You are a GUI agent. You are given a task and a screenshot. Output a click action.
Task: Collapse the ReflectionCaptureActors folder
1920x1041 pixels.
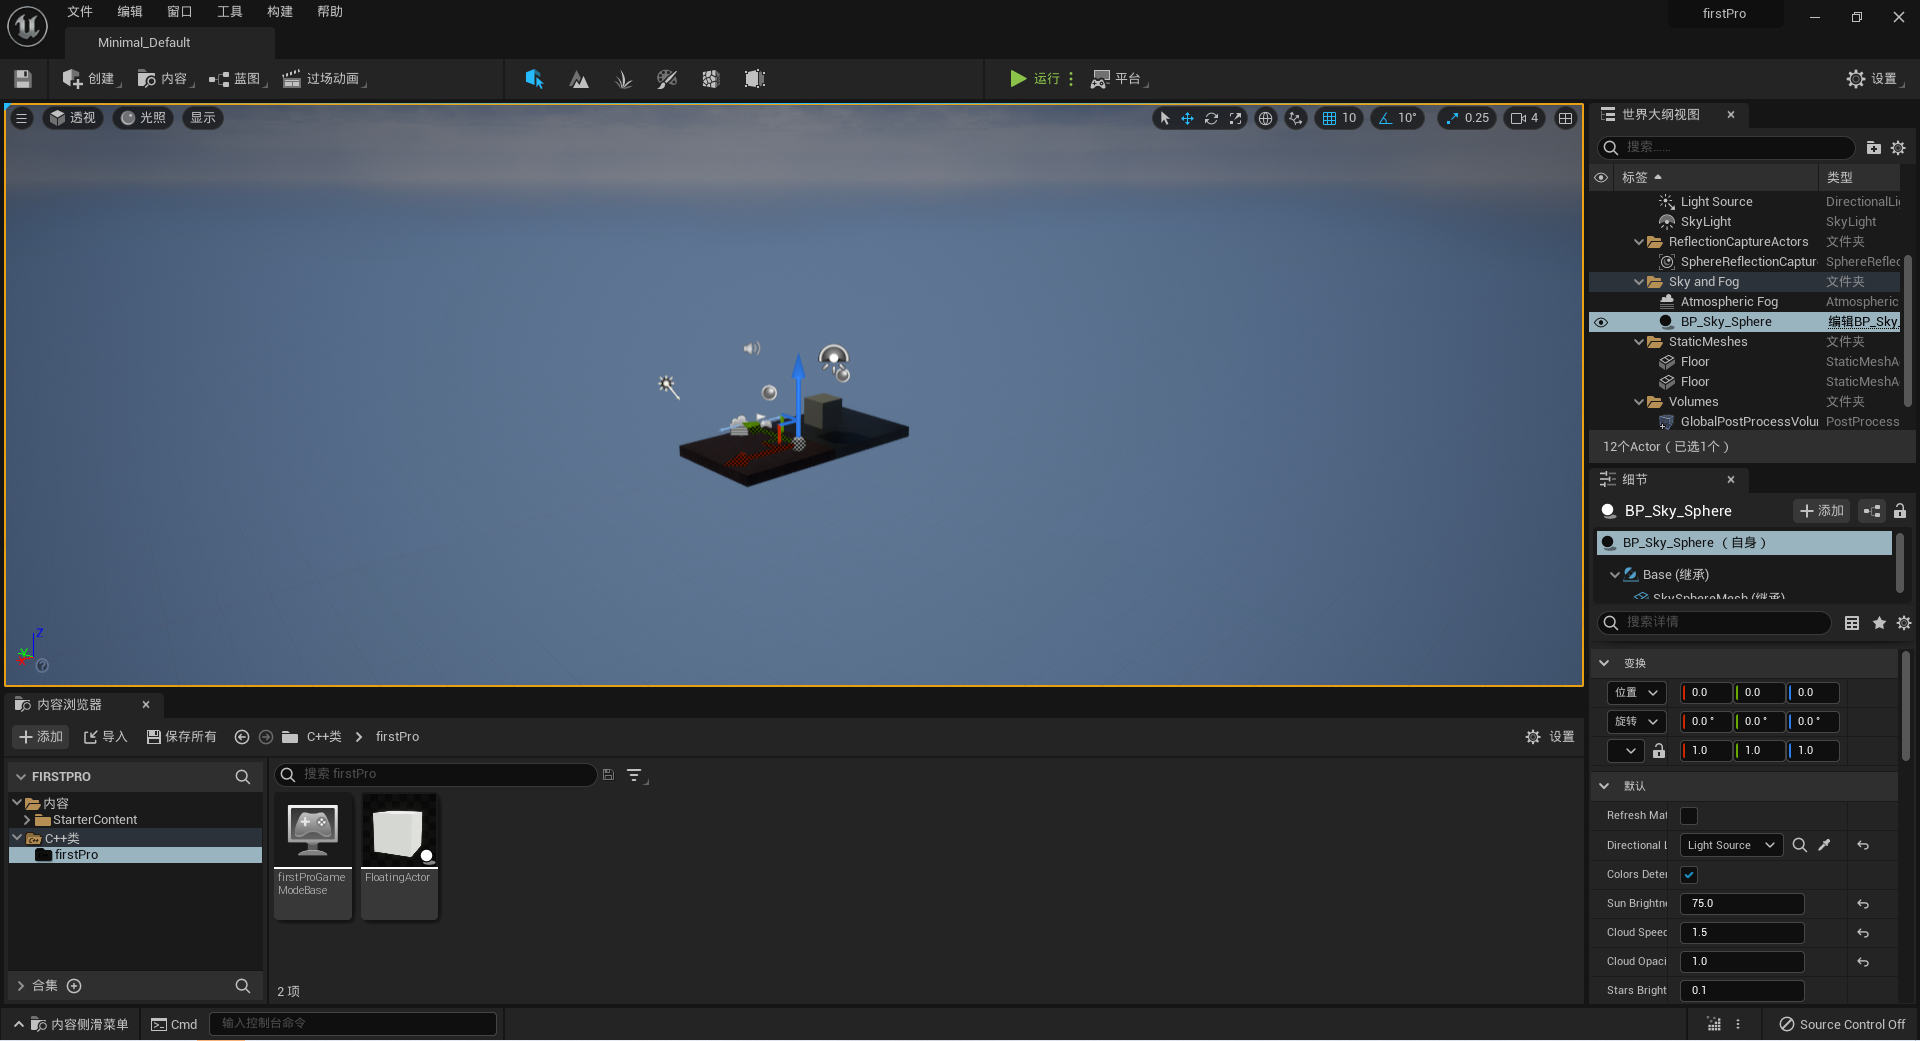(1638, 242)
